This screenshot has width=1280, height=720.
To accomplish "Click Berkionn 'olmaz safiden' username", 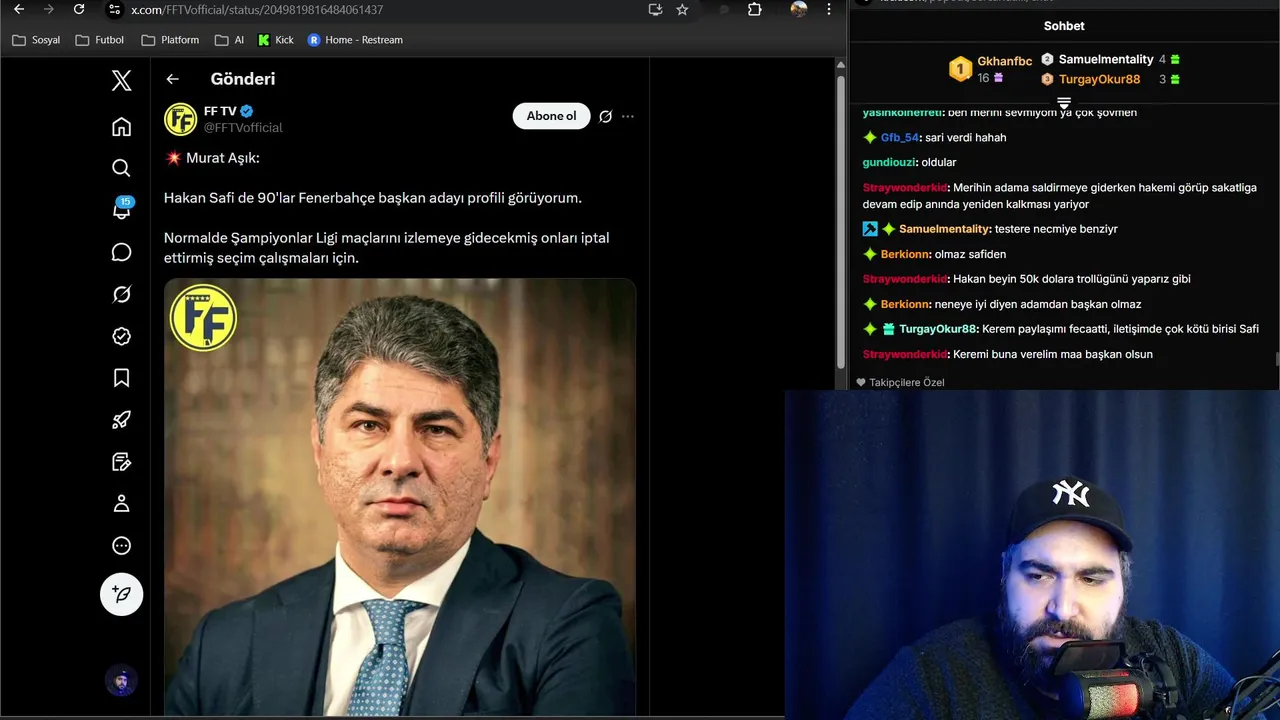I will point(904,254).
